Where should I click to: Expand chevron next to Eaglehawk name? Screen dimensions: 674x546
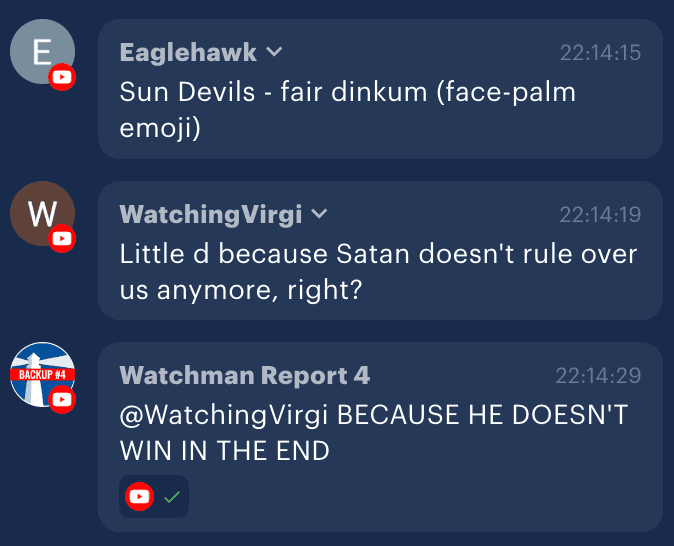click(x=274, y=52)
